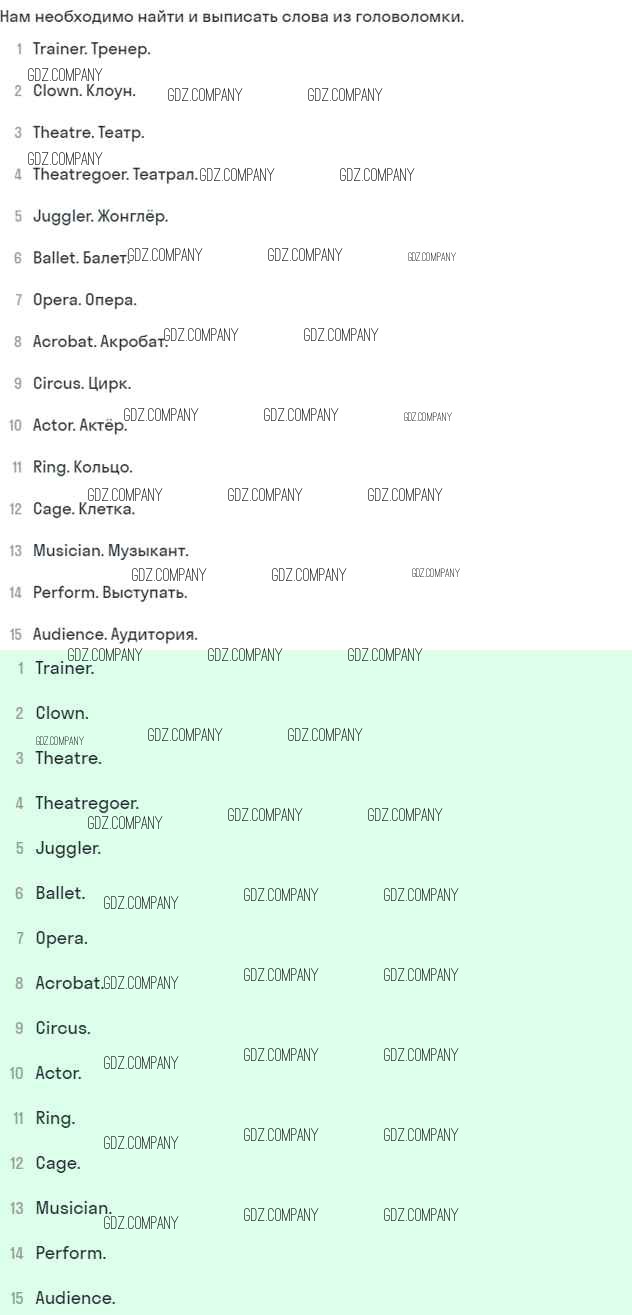632x1315 pixels.
Task: Select the entry "Perform. Выступать."
Action: 110,593
